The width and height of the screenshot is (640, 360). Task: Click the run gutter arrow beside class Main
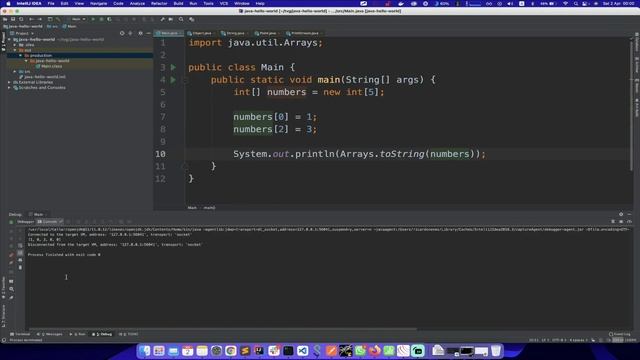coord(173,67)
